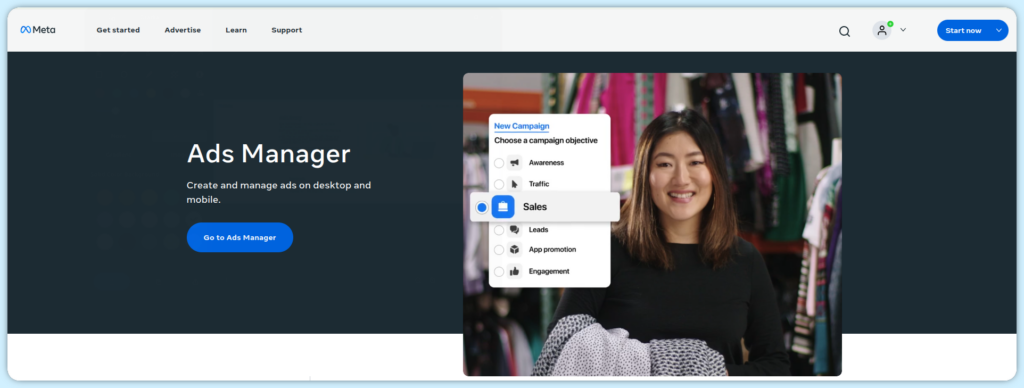The width and height of the screenshot is (1024, 388).
Task: Click the Leads chat bubbles icon
Action: (x=515, y=230)
